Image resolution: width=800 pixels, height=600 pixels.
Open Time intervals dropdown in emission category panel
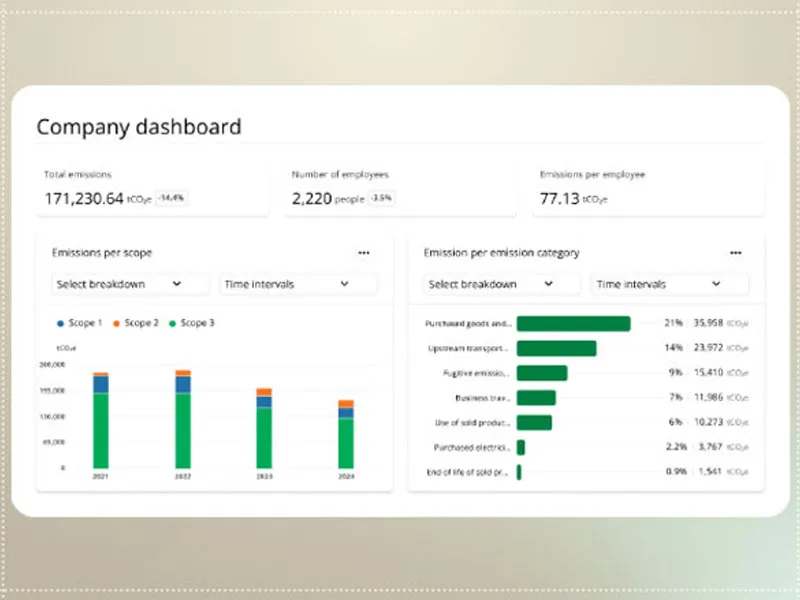[670, 284]
